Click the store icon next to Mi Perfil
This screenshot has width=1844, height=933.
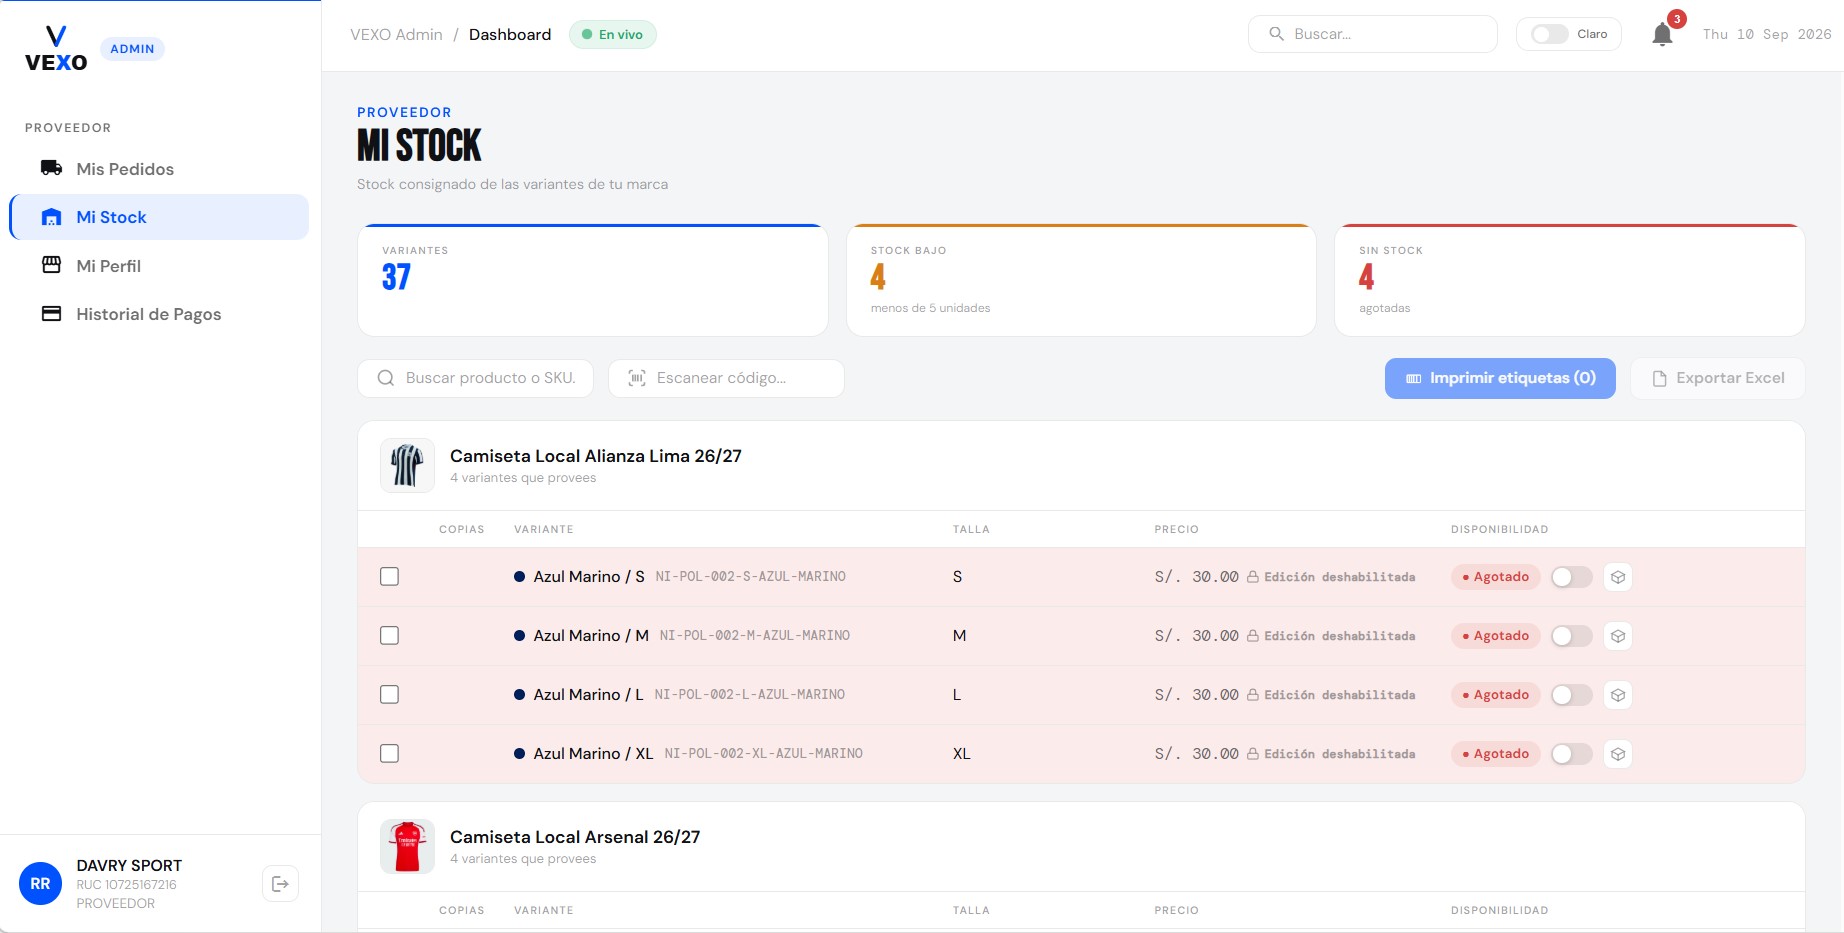pos(51,265)
